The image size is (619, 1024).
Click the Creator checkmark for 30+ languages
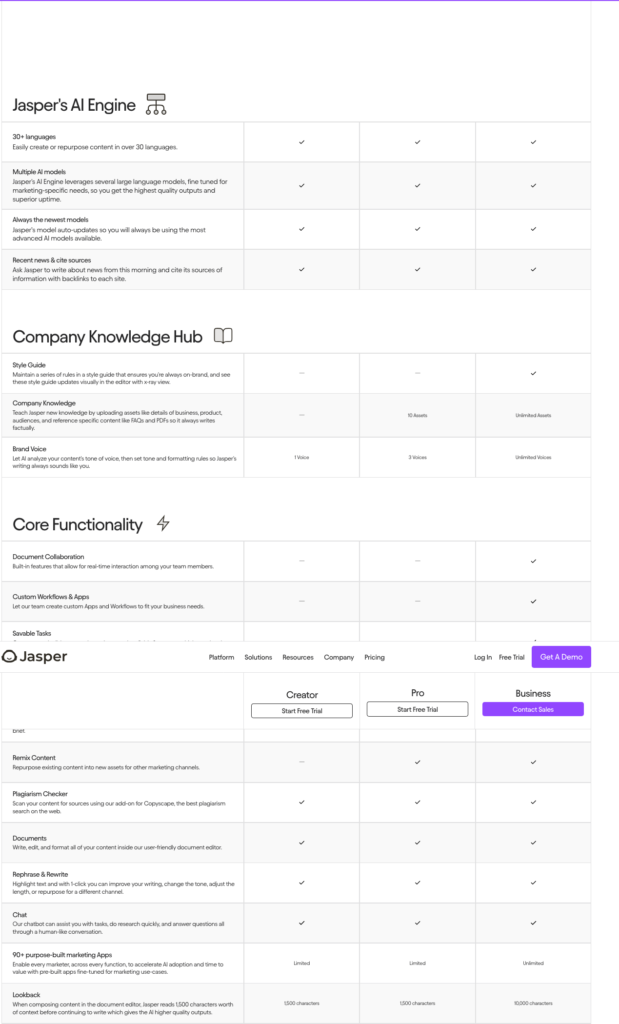(x=302, y=142)
